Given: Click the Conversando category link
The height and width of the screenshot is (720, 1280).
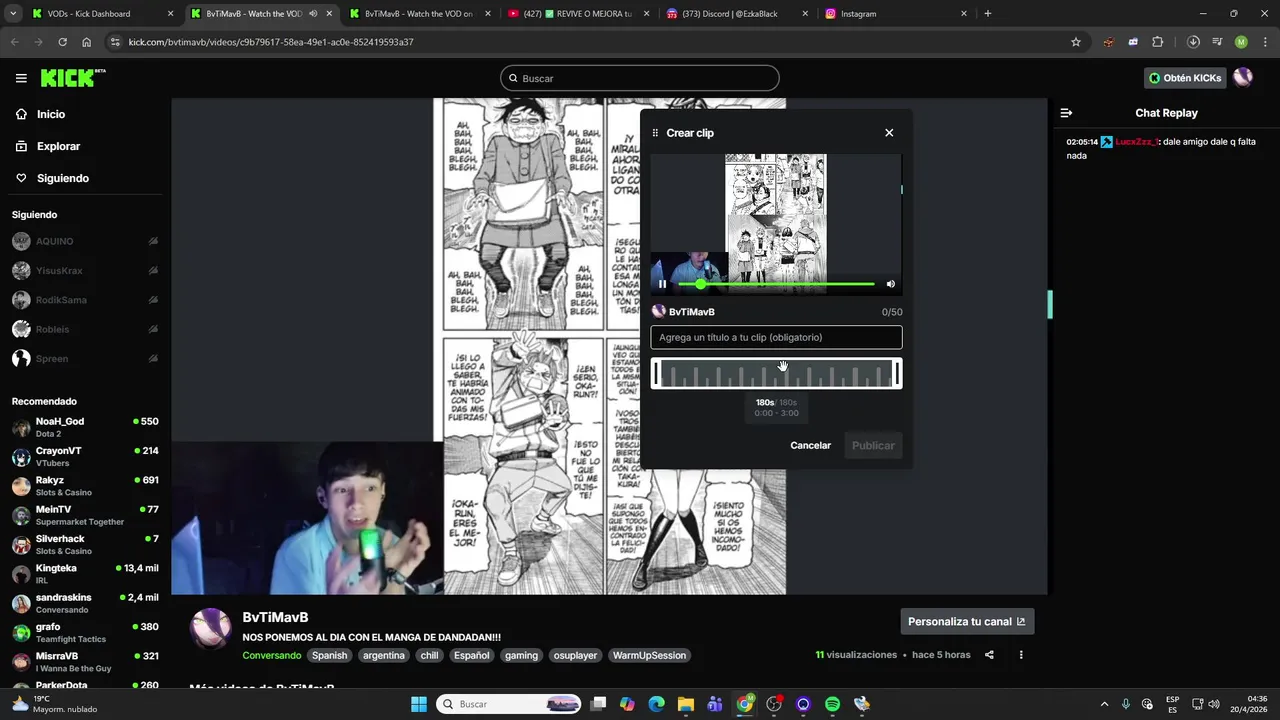Looking at the screenshot, I should coord(271,655).
